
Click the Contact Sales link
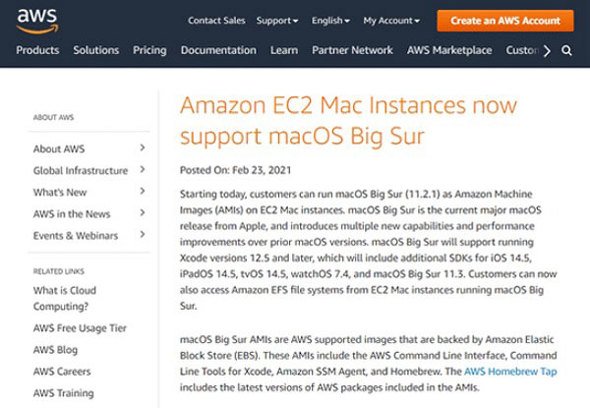pos(217,21)
